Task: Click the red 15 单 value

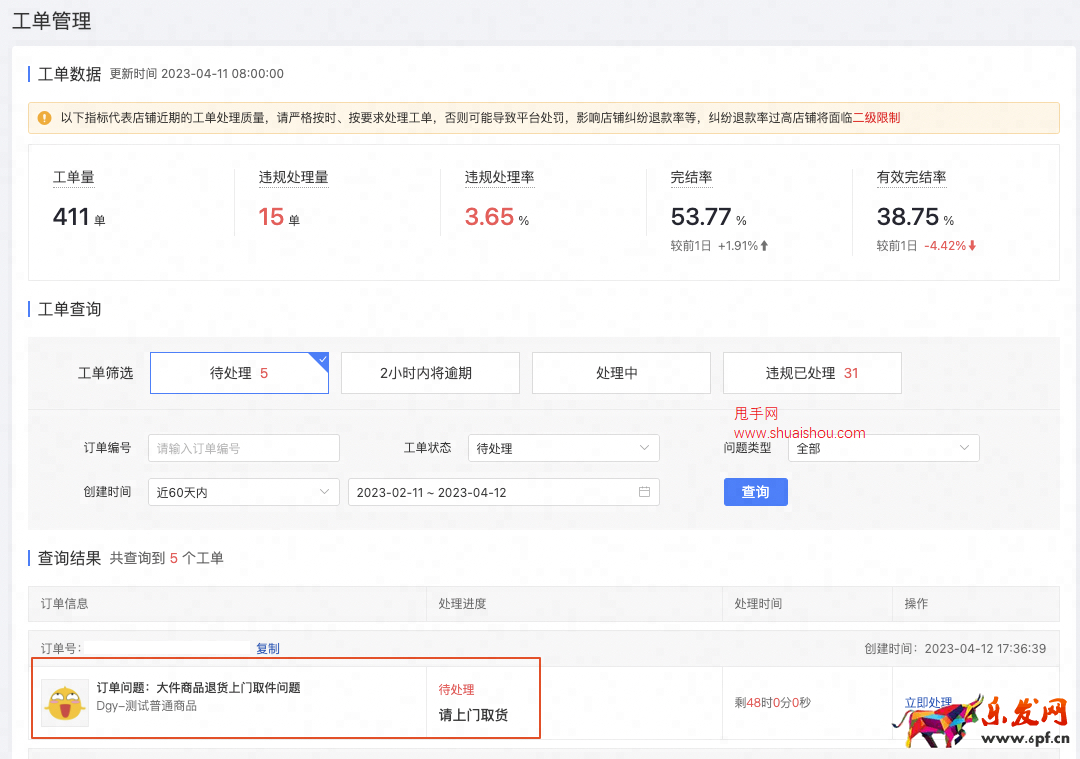Action: tap(279, 217)
